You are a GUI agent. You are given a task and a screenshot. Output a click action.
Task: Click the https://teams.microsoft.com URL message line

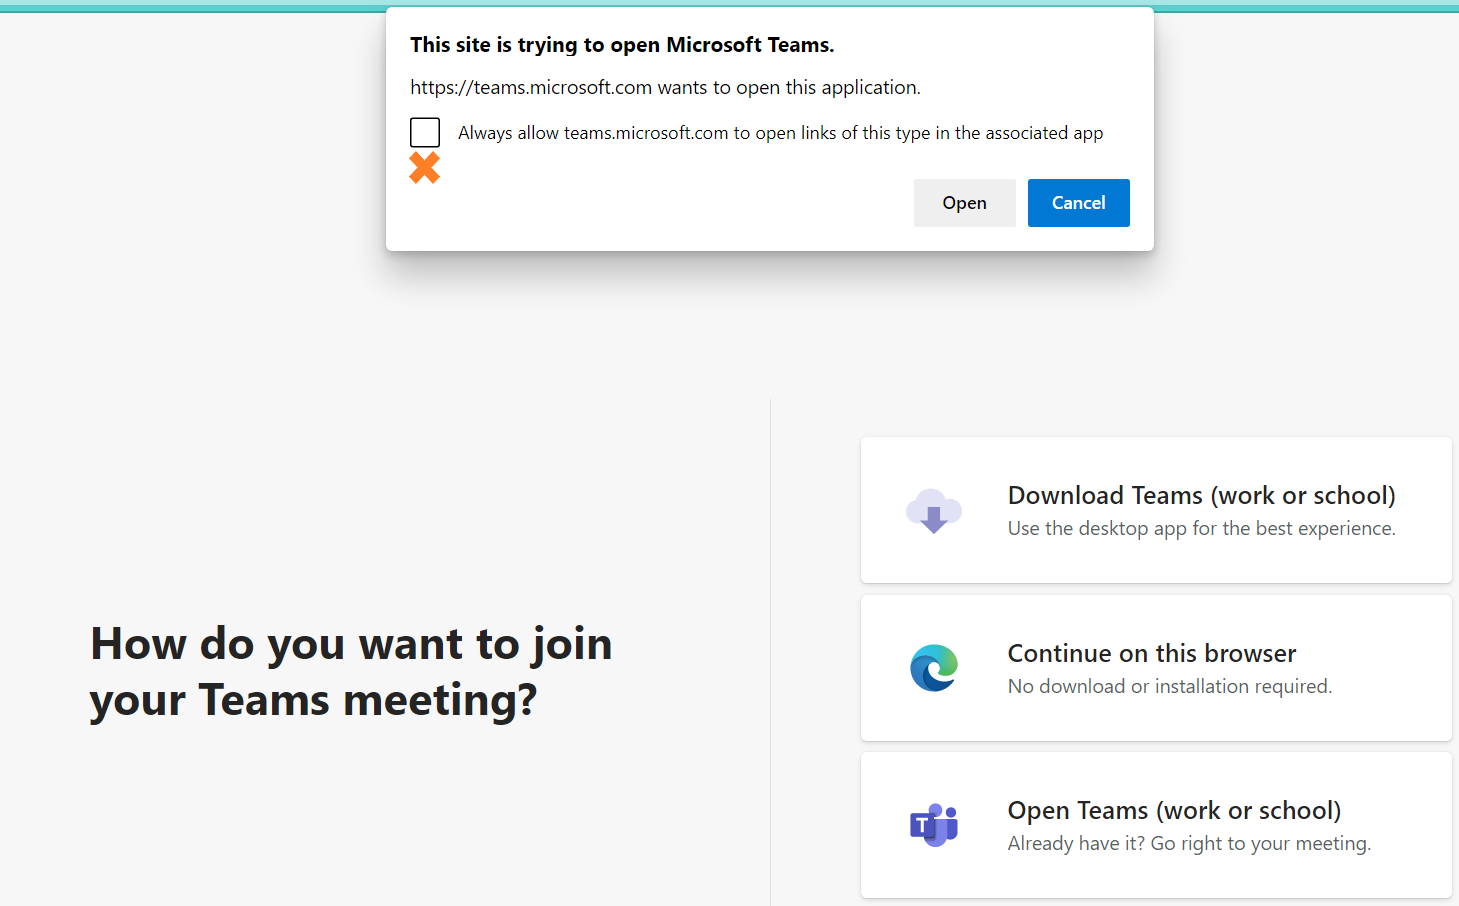[x=665, y=87]
